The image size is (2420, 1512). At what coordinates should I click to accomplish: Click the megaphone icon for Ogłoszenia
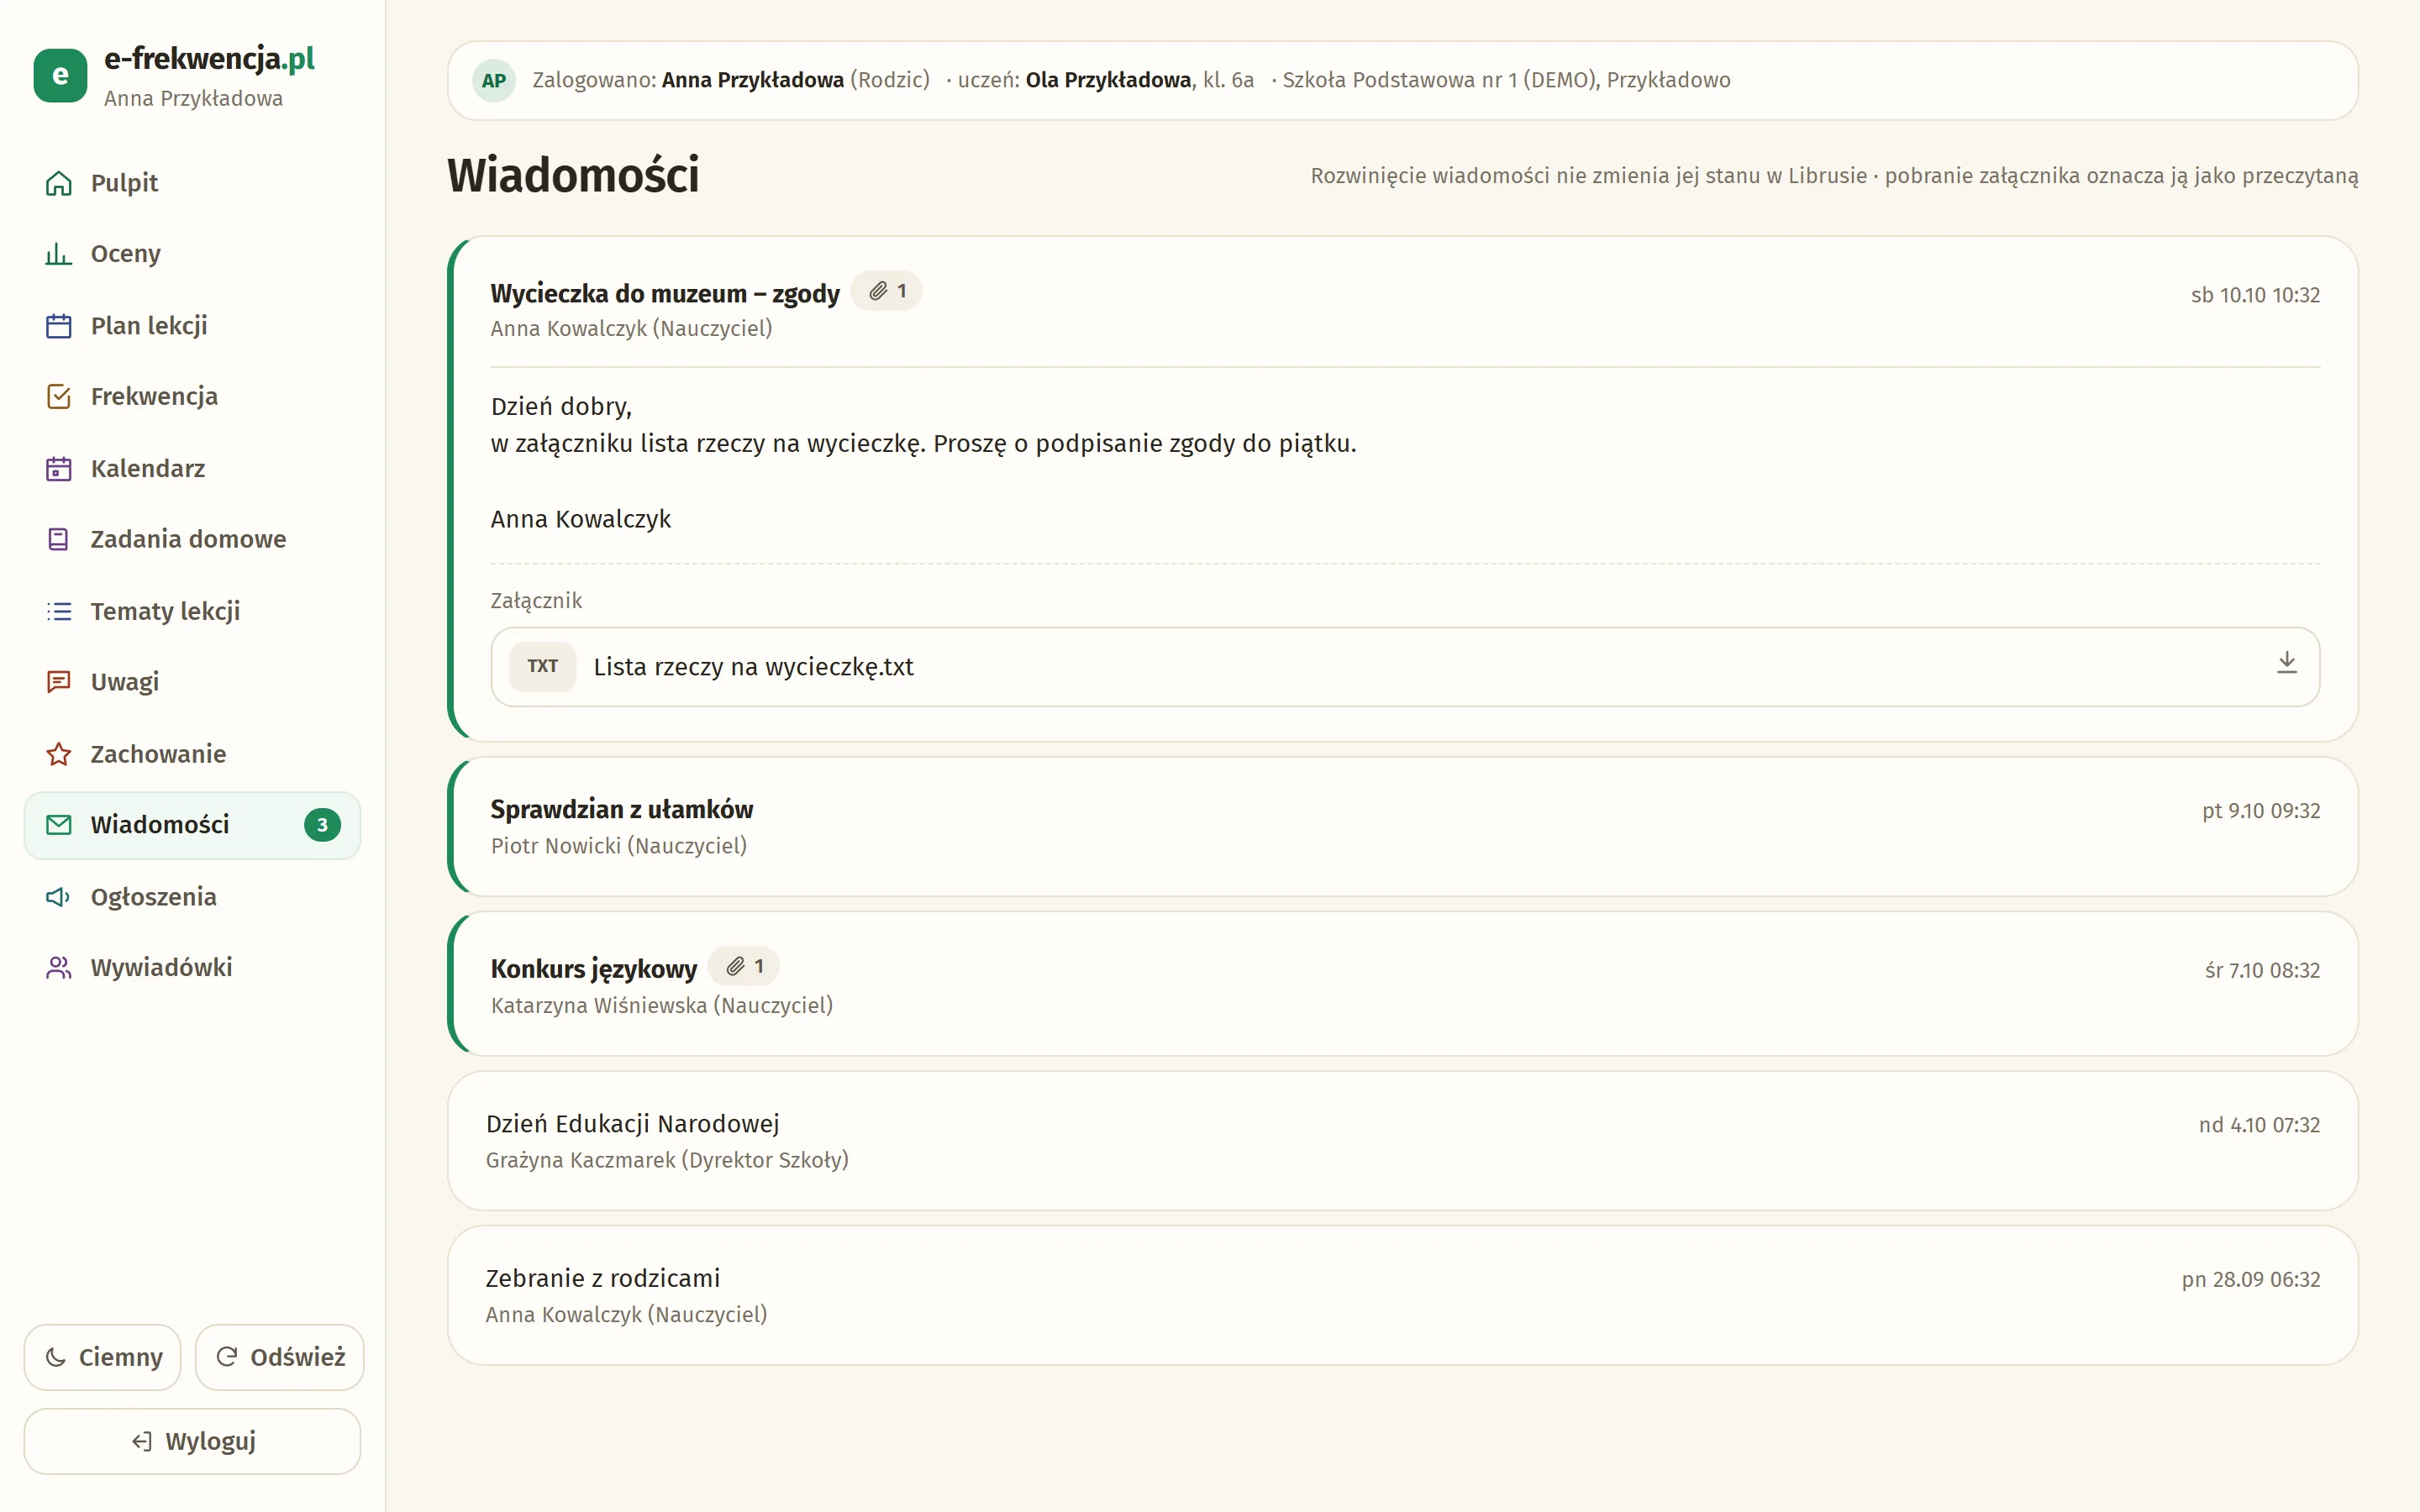59,897
